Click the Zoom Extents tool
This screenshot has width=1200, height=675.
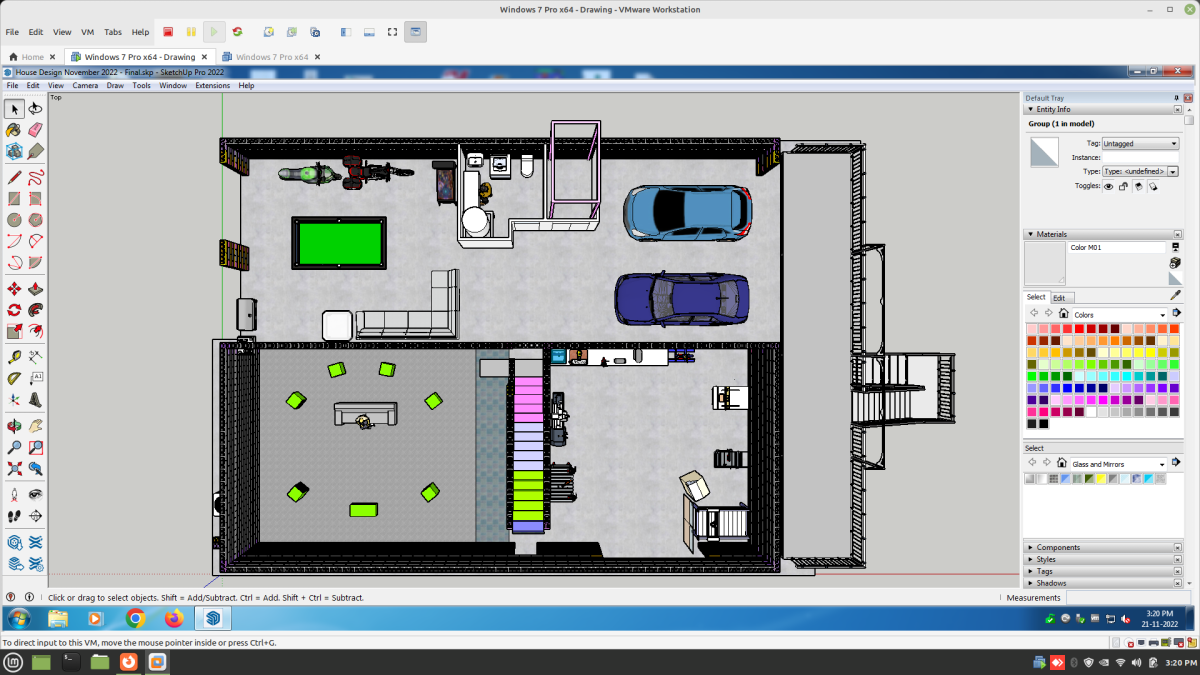[x=14, y=468]
